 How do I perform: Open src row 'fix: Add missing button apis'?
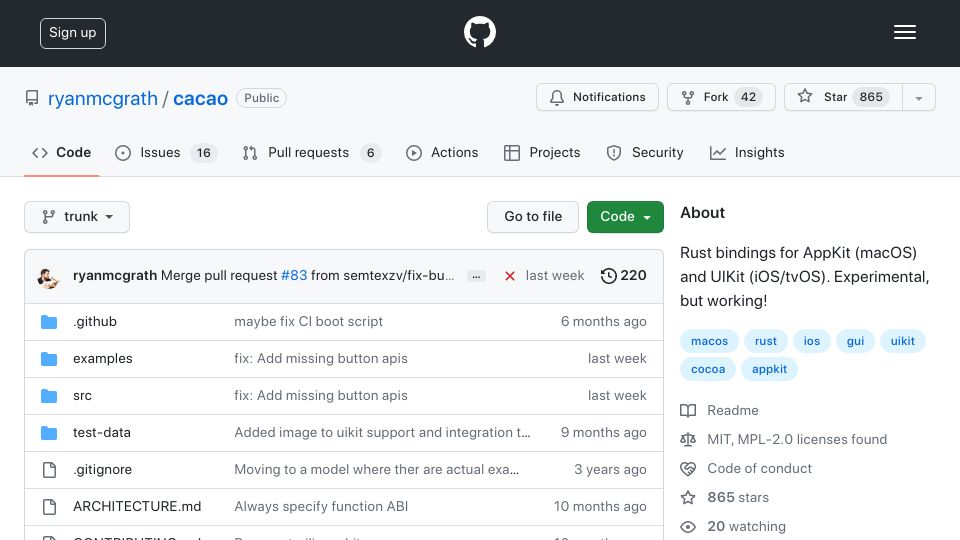coord(321,396)
